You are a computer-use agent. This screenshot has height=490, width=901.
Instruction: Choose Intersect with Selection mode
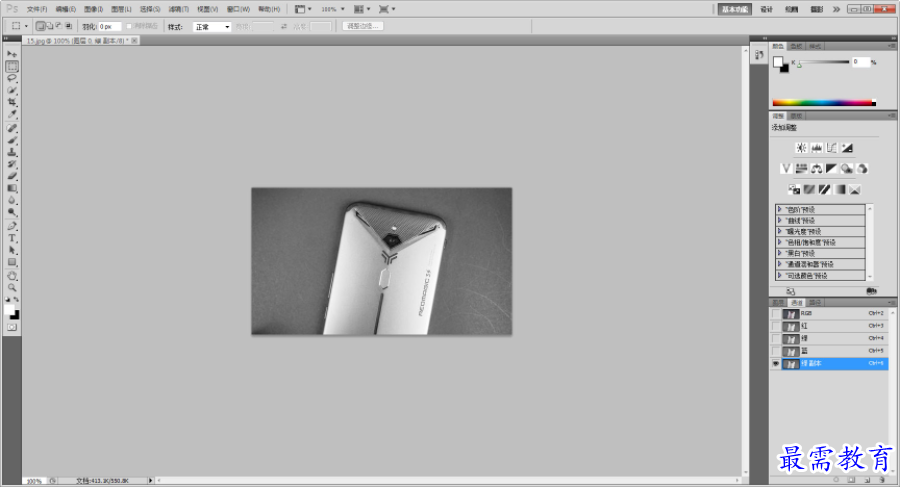click(68, 26)
